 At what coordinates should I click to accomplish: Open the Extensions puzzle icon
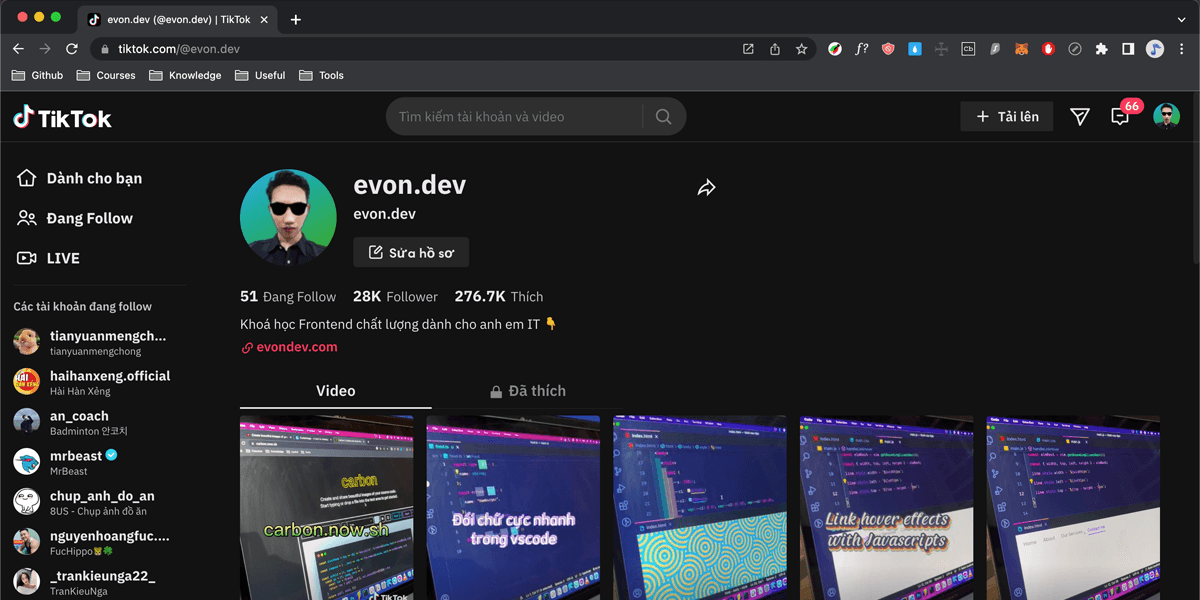[1102, 49]
